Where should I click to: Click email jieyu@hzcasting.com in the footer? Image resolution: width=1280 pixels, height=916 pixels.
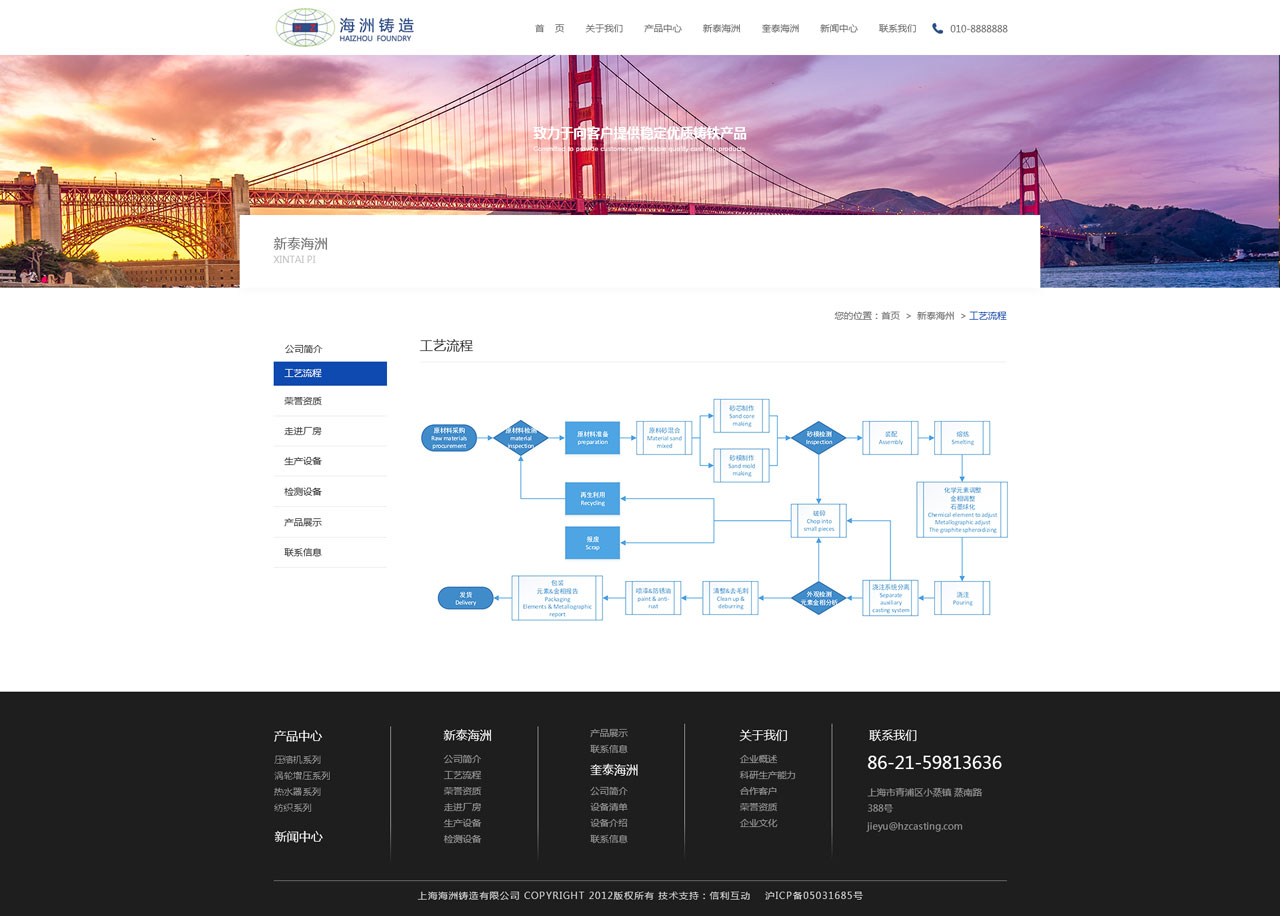click(915, 827)
